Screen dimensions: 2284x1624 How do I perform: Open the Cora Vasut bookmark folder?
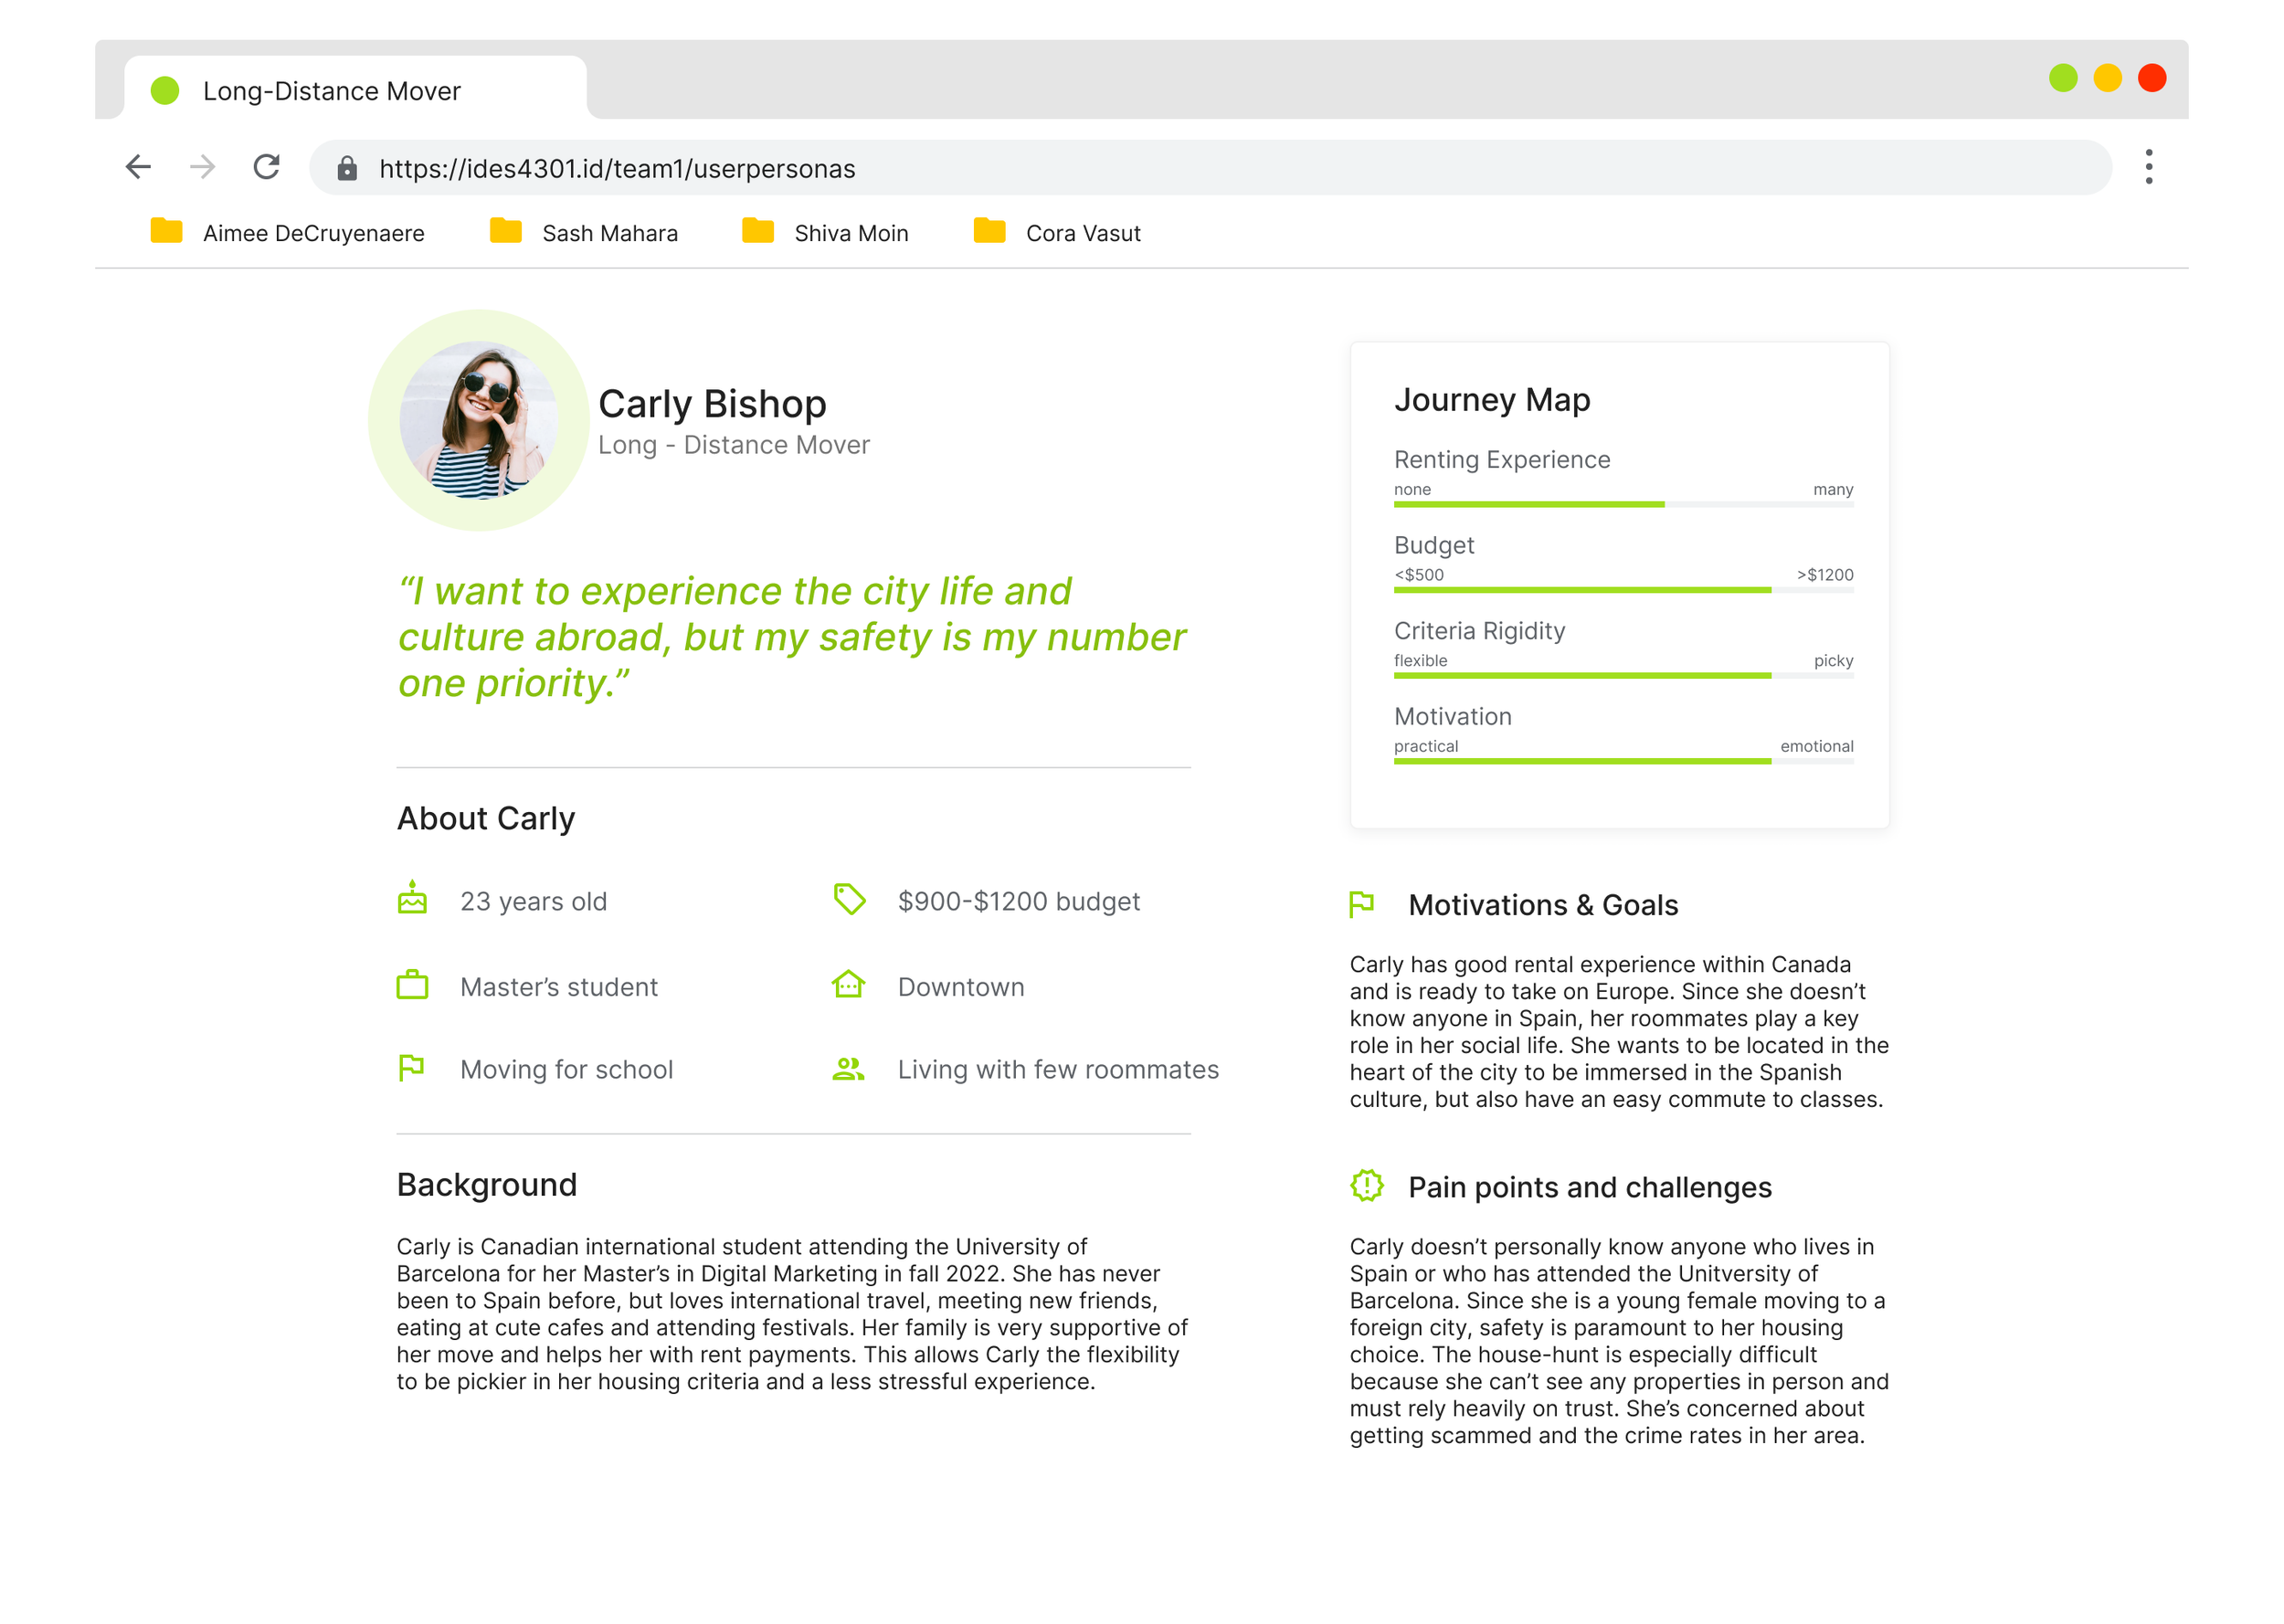[x=1057, y=232]
